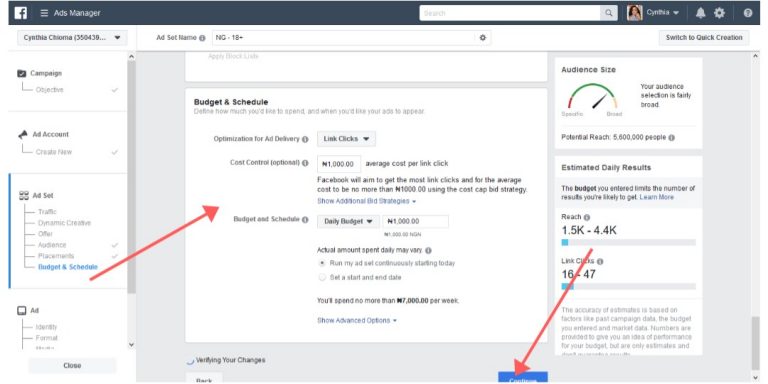Go to Placements in sidebar
The image size is (768, 384).
[x=56, y=256]
